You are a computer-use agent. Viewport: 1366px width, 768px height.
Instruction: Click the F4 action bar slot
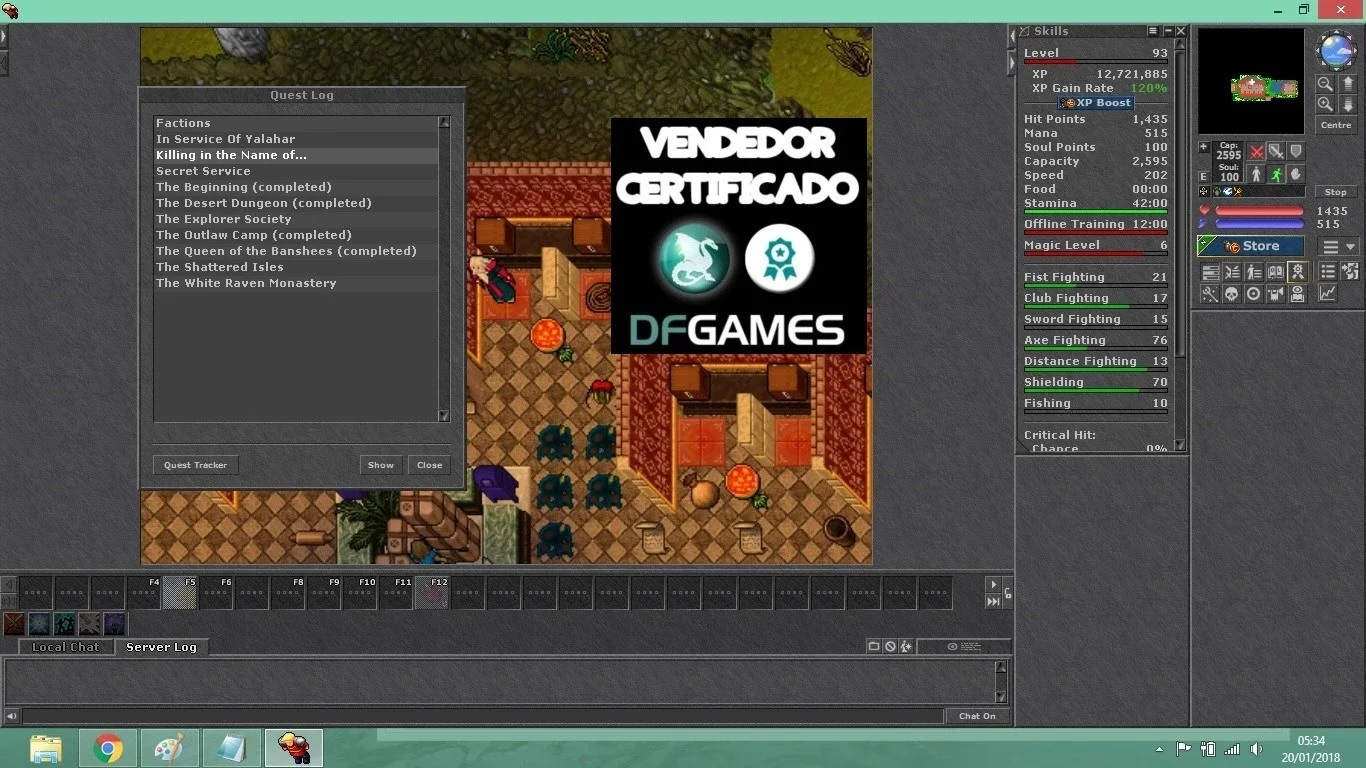144,593
